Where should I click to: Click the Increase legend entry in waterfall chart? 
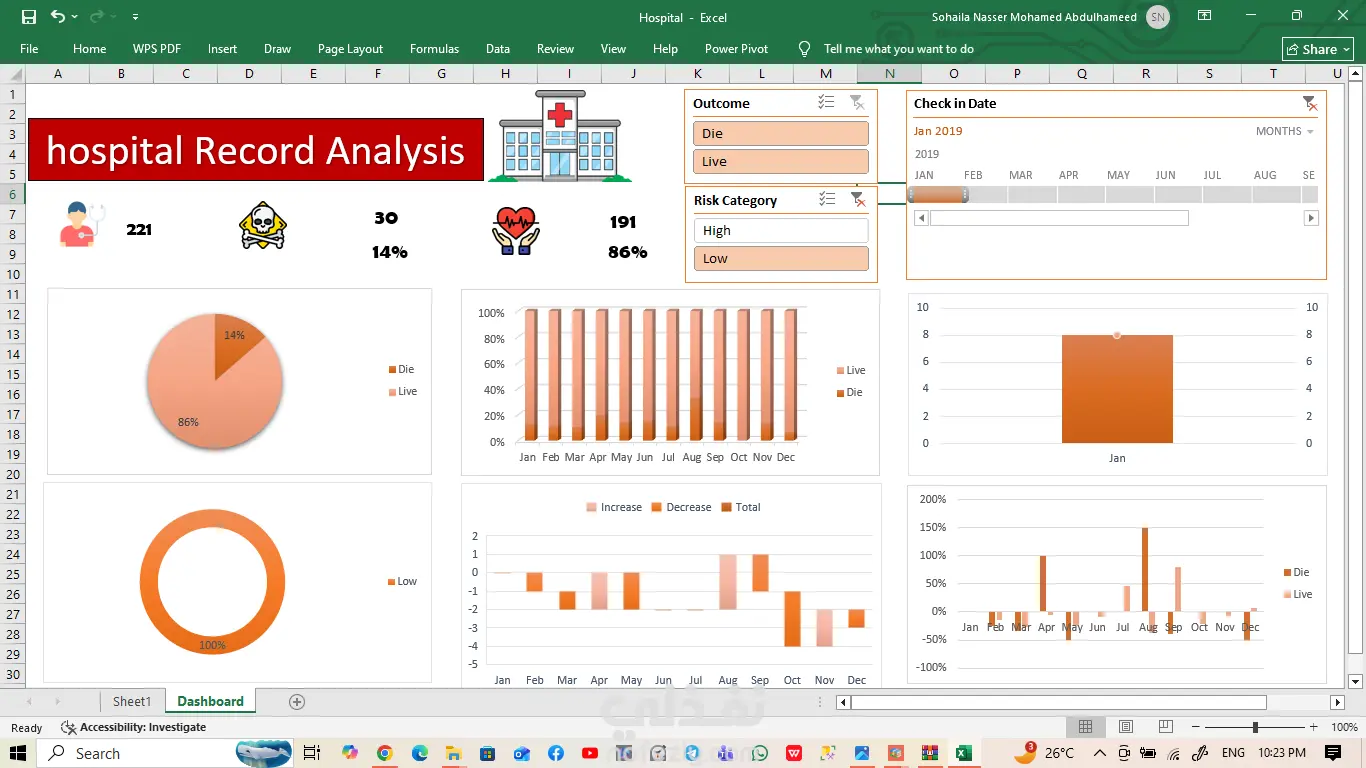click(x=613, y=507)
